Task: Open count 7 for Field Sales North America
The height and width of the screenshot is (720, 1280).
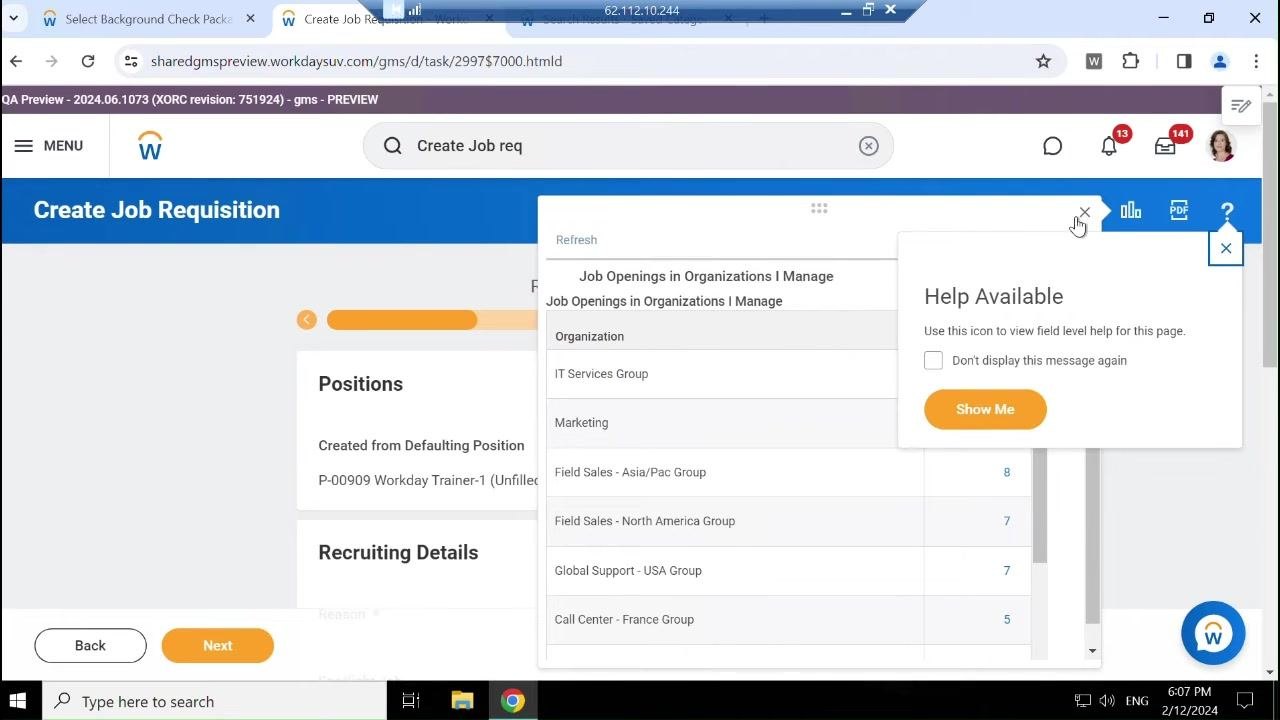Action: 1007,521
